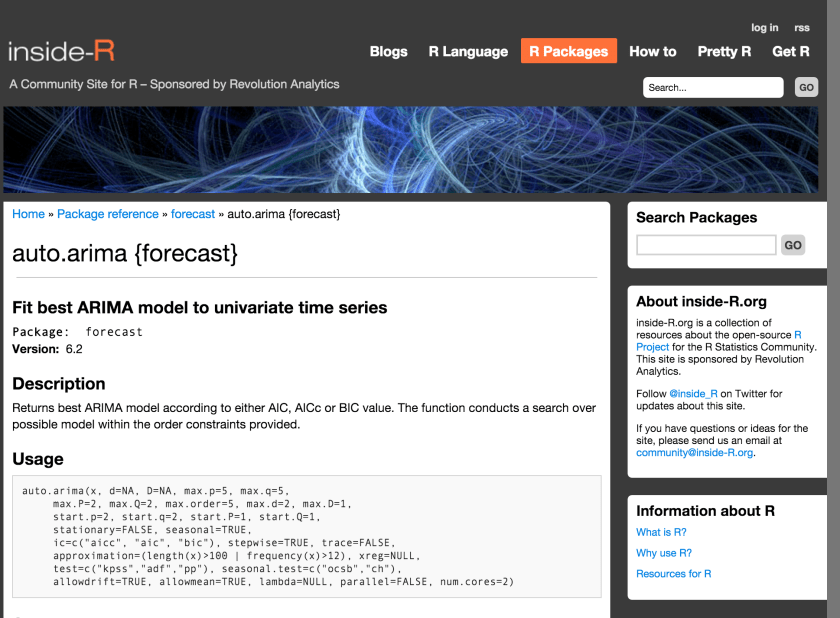Select the R Packages tab

(x=568, y=52)
